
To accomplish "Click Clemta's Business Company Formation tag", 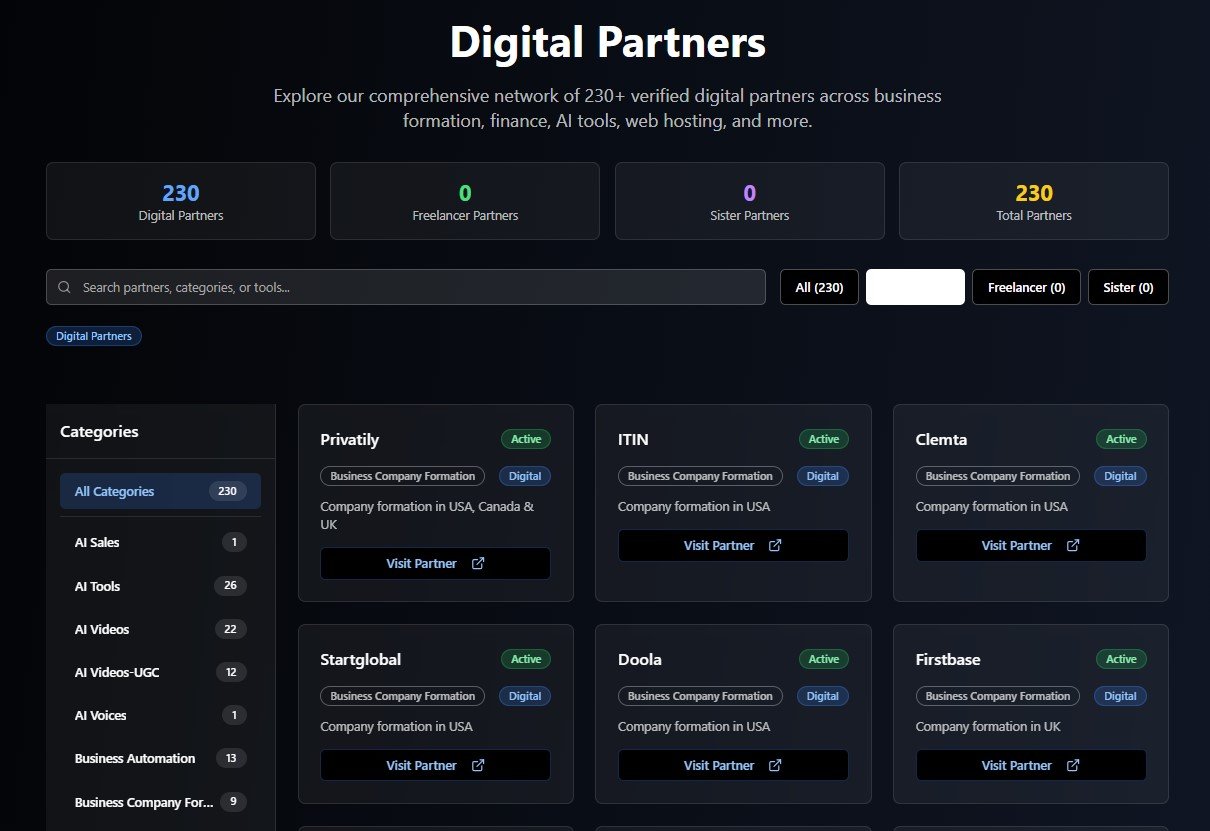I will point(998,476).
